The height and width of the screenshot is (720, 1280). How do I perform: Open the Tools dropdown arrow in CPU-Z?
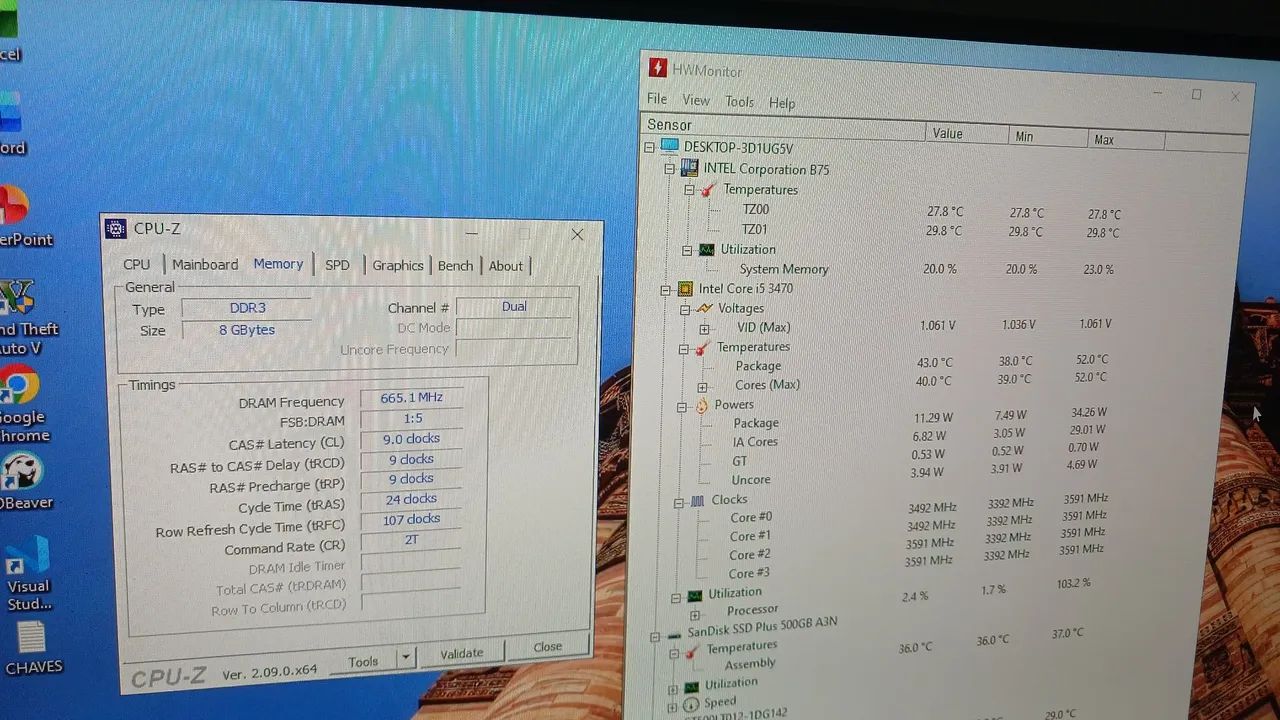click(405, 659)
